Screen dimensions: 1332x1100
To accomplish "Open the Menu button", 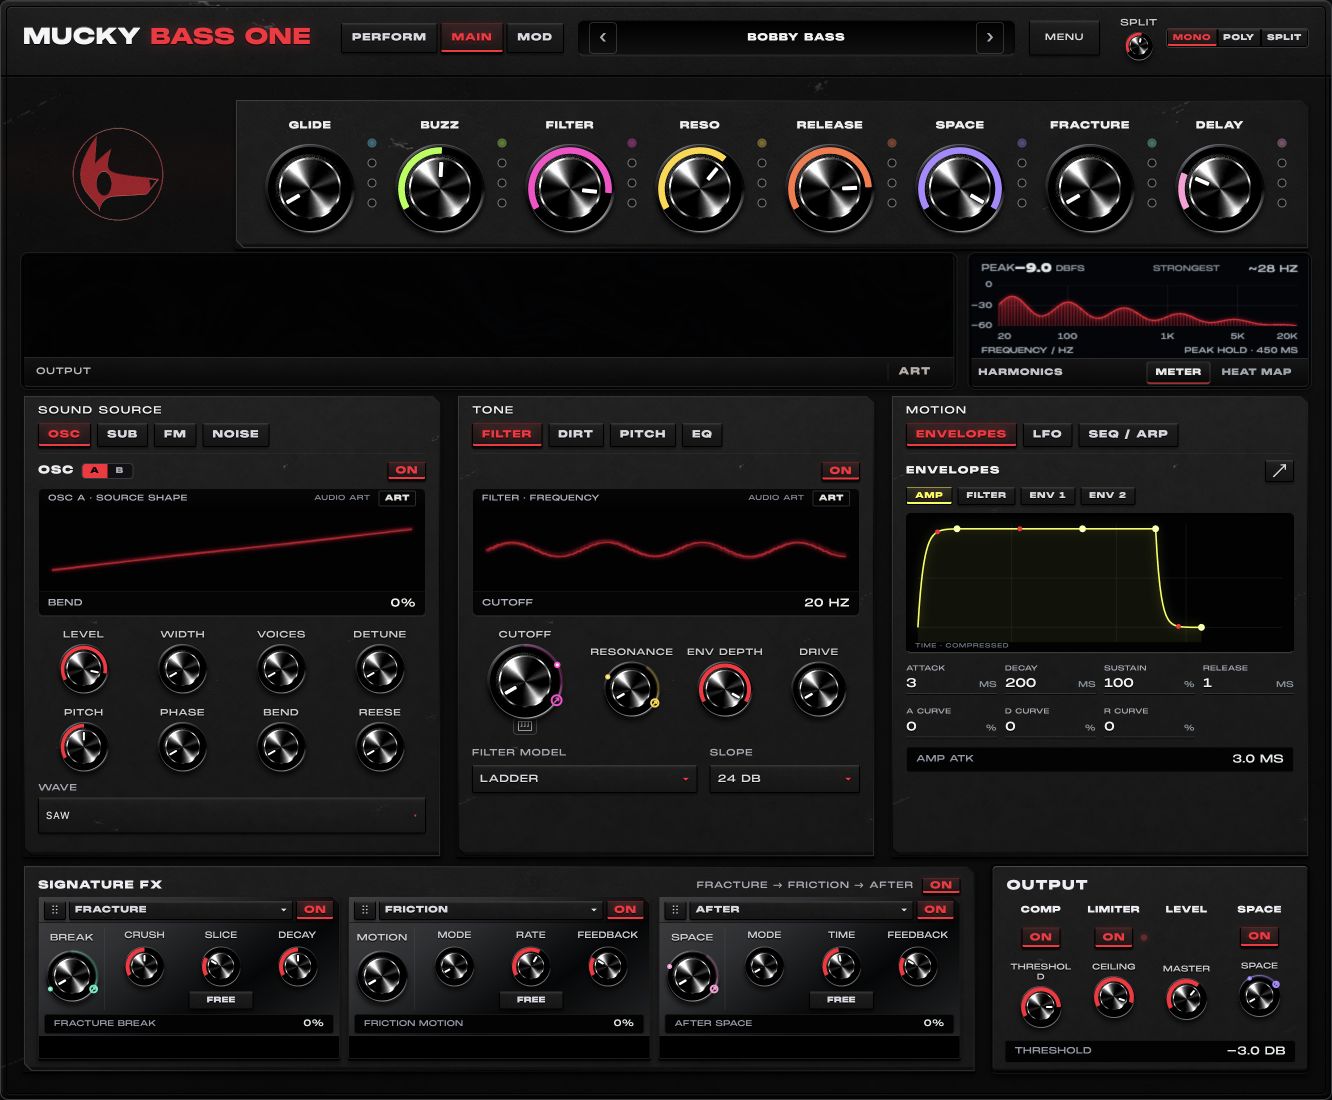I will [1064, 37].
